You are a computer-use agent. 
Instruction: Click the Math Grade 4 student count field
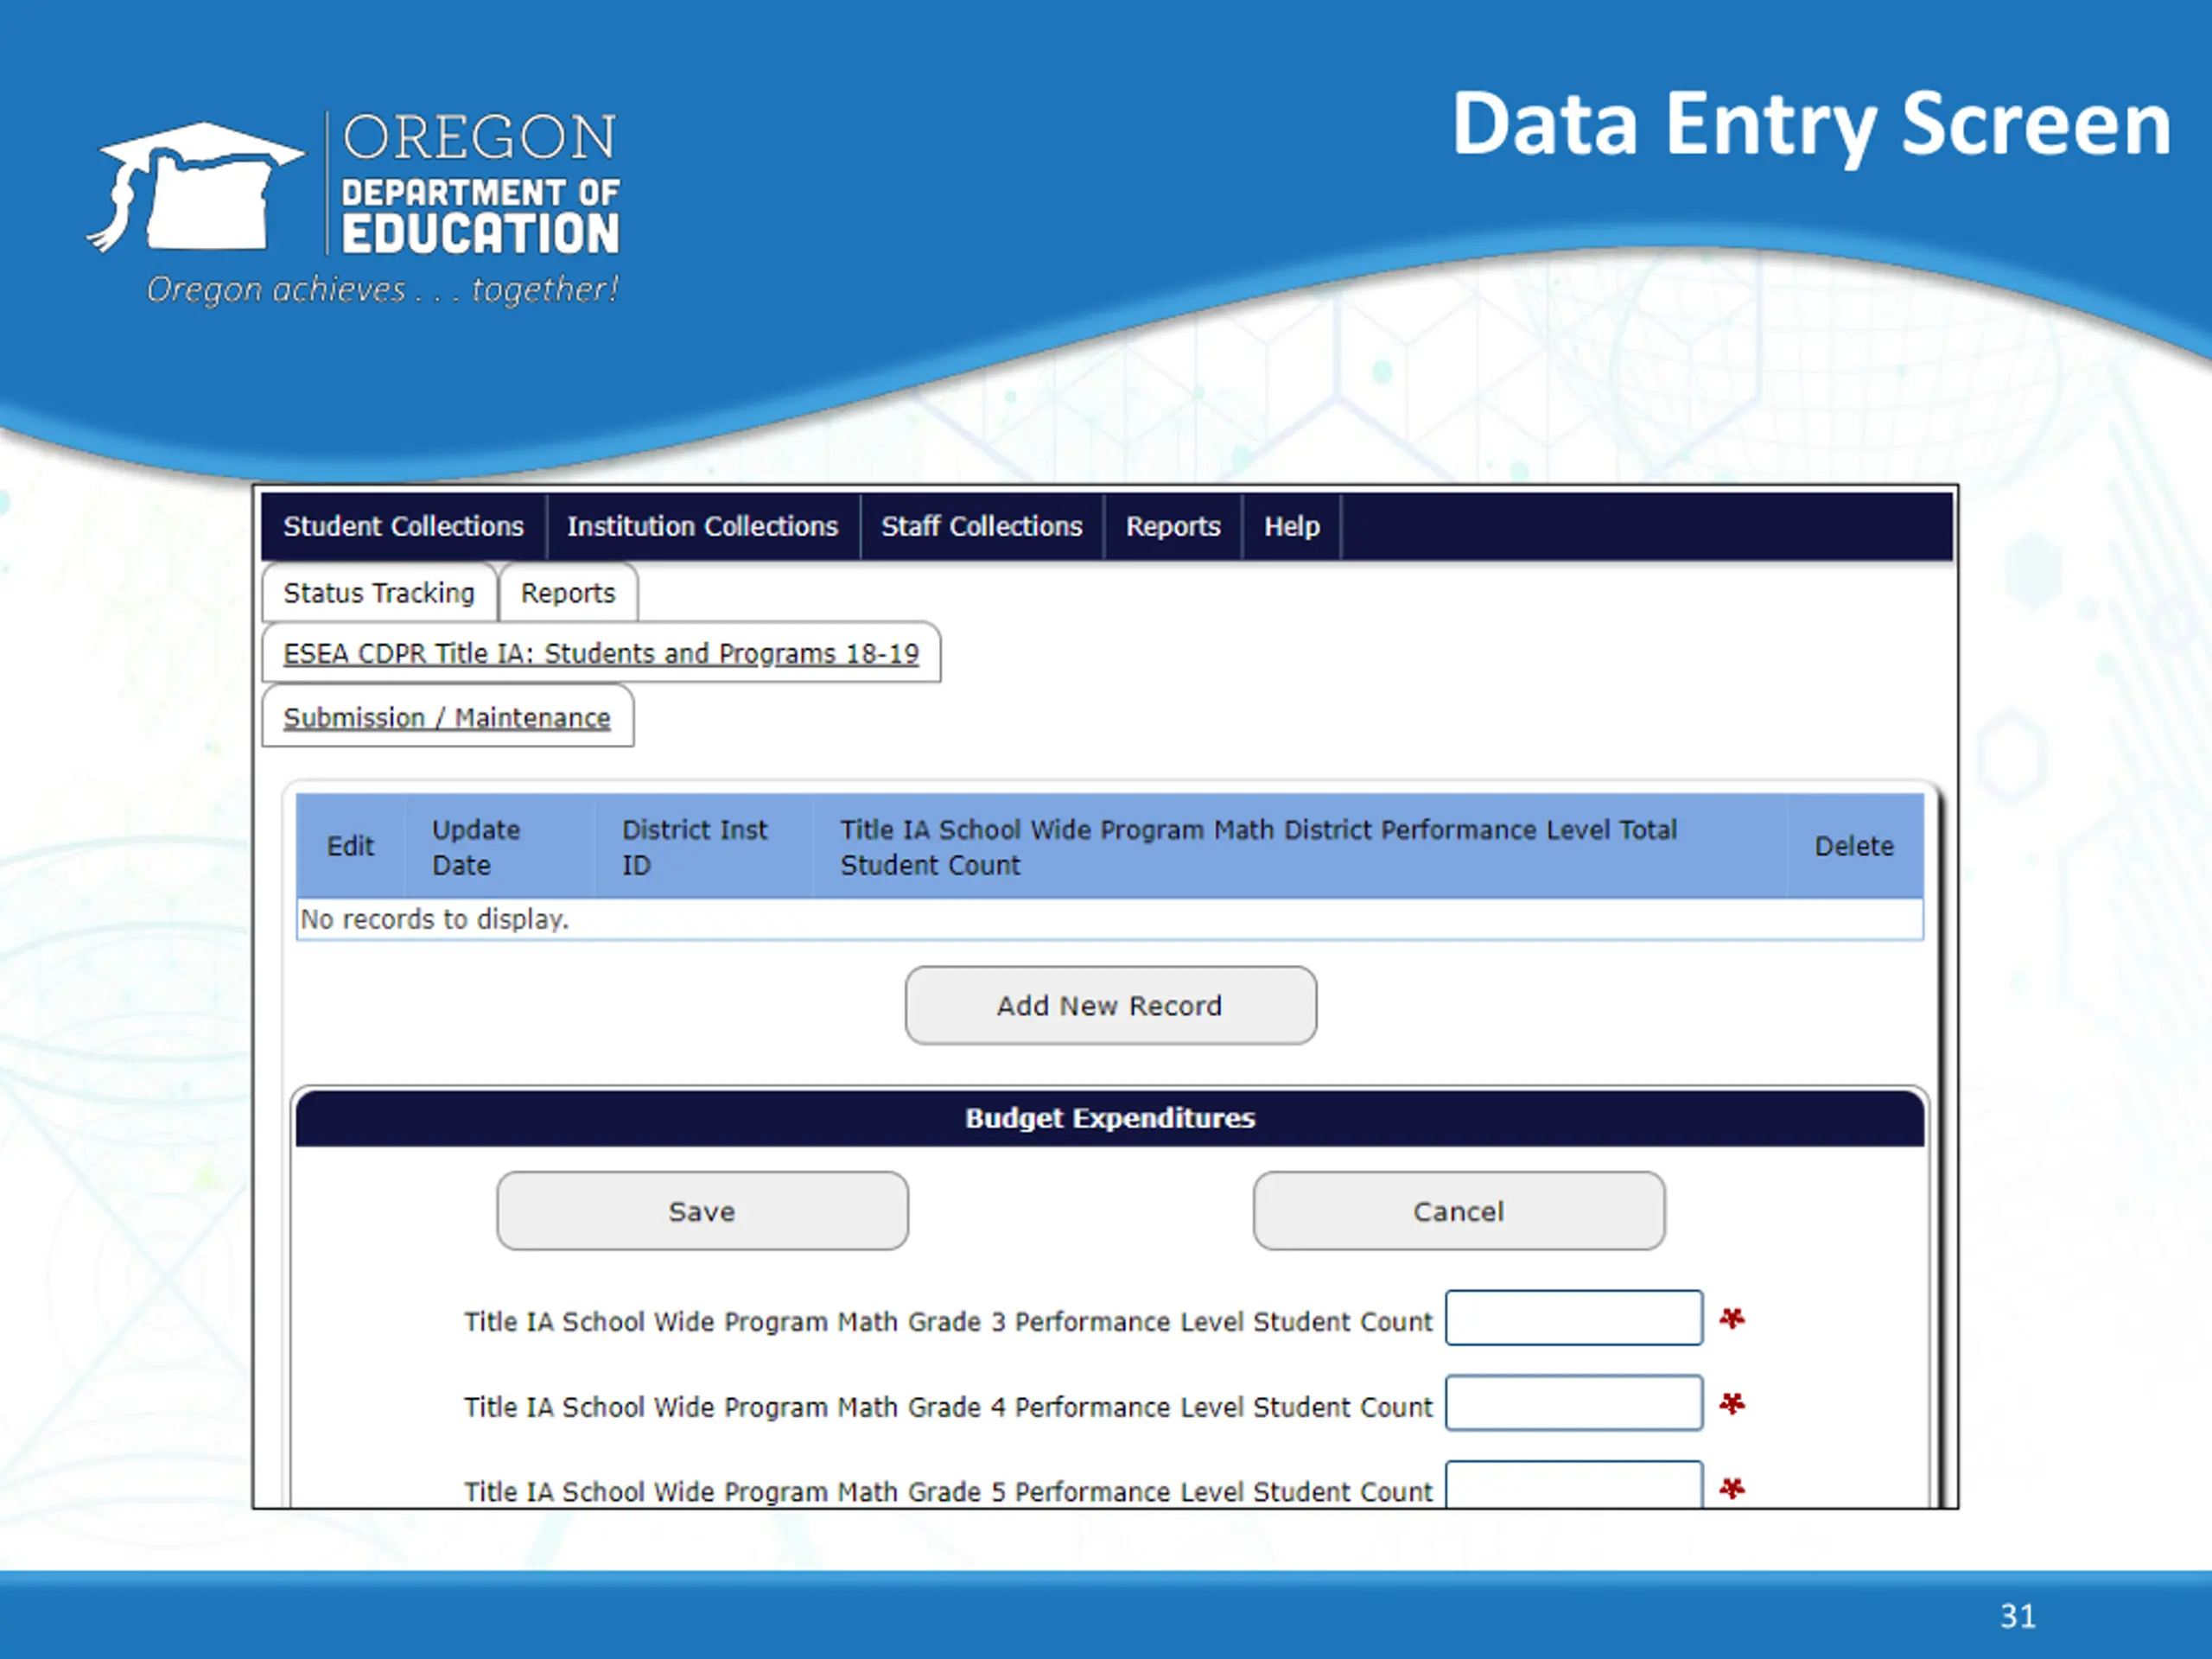coord(1574,1403)
